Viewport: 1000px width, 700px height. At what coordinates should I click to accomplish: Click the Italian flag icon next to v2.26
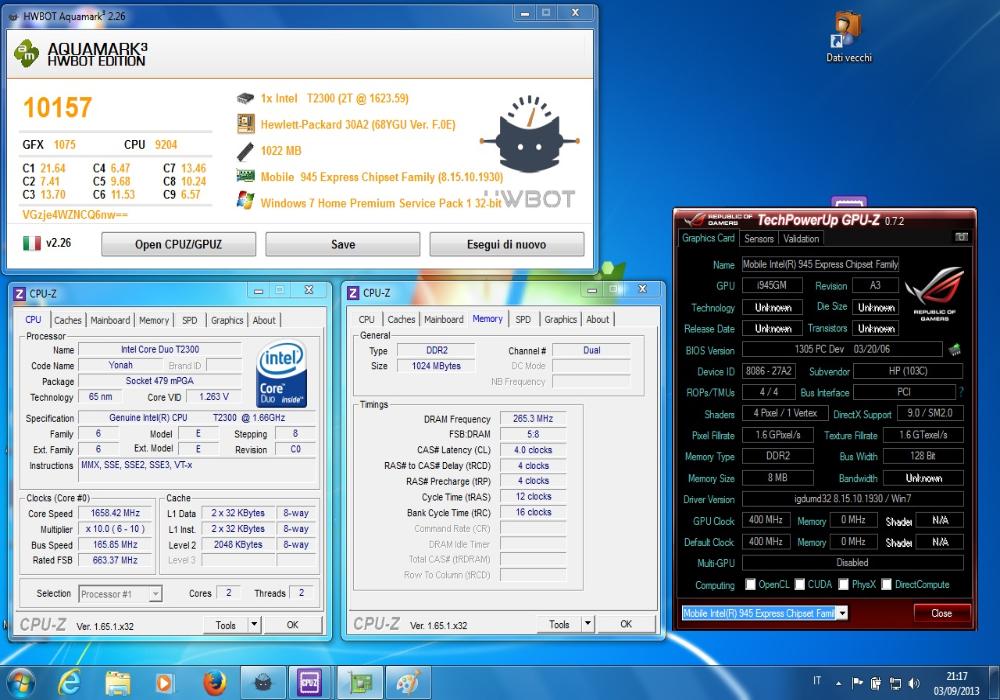point(31,243)
